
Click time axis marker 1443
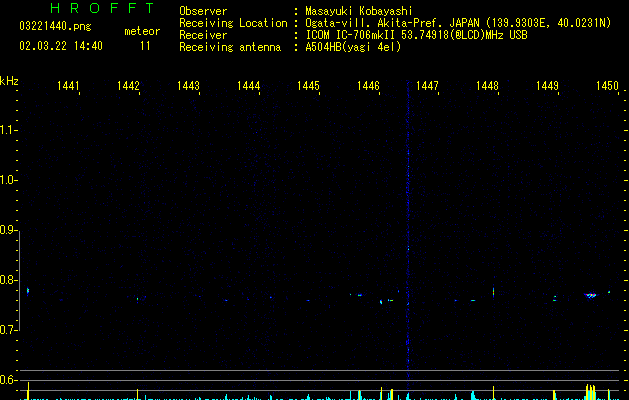188,86
